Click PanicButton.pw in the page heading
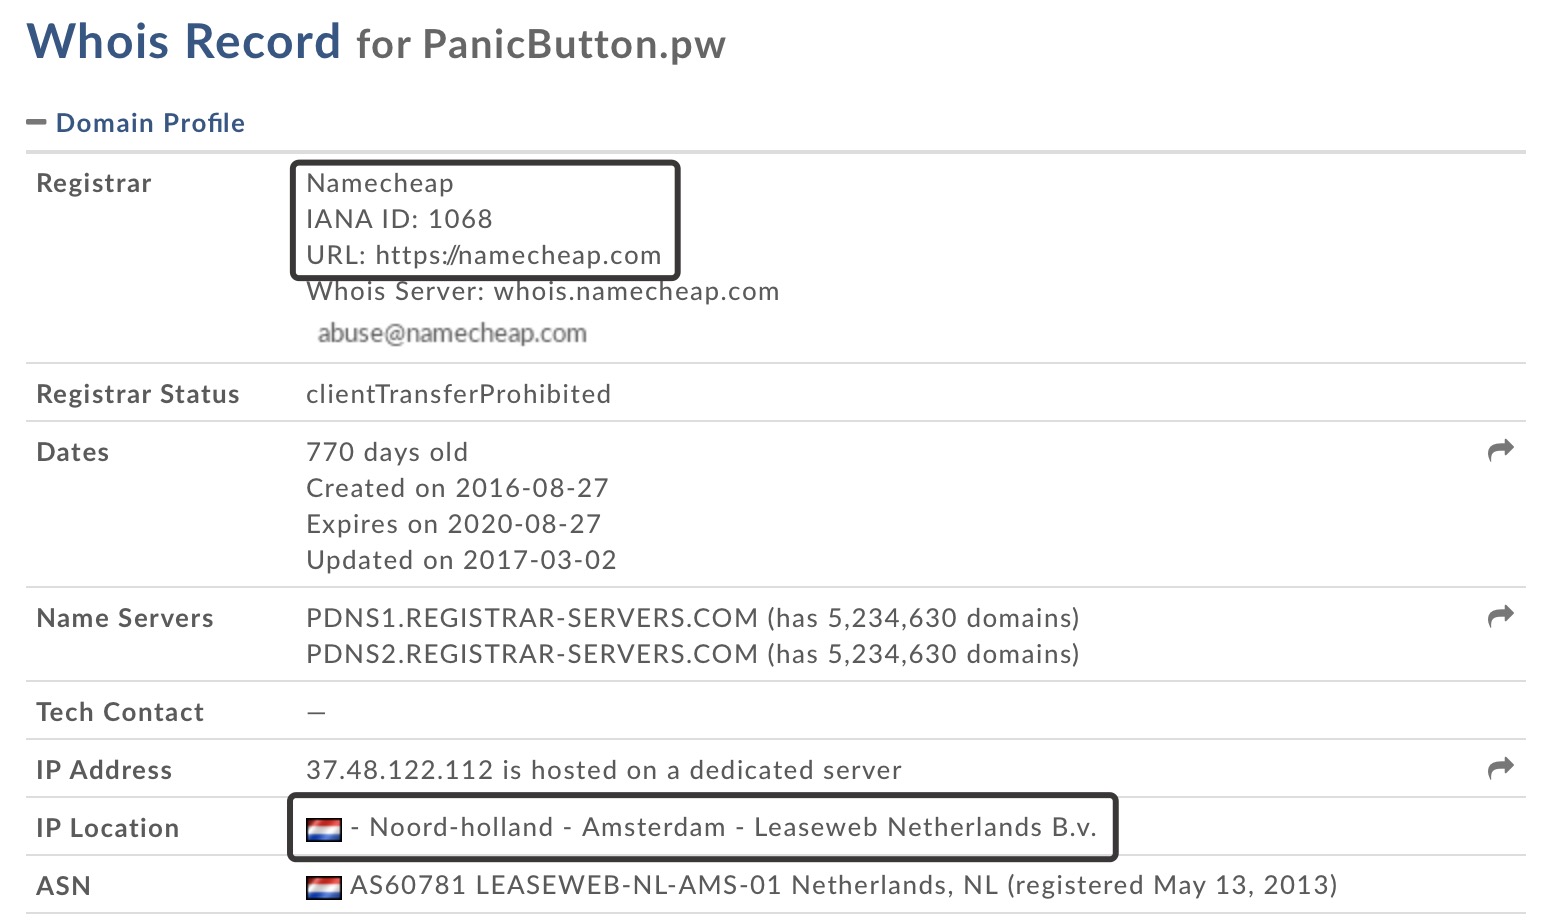This screenshot has width=1548, height=924. 574,45
